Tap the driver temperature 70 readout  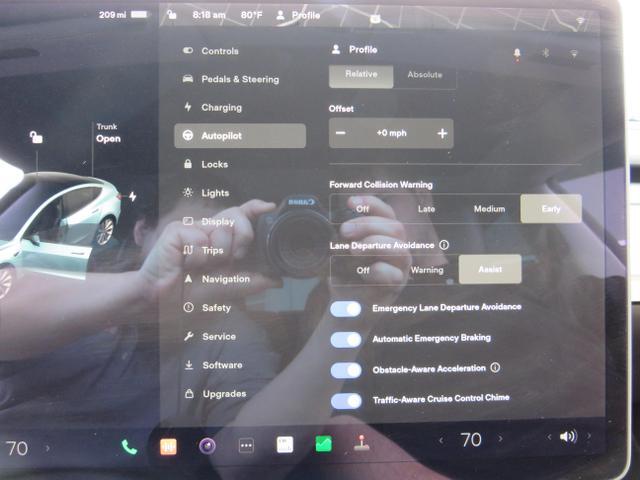tap(16, 448)
